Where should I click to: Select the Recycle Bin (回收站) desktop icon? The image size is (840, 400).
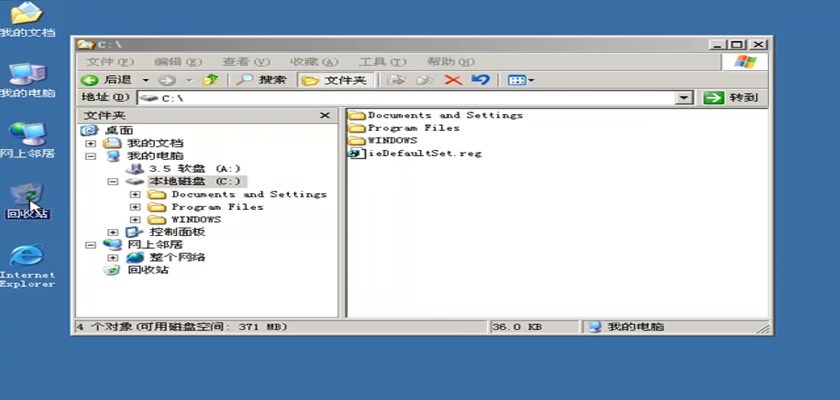click(27, 196)
